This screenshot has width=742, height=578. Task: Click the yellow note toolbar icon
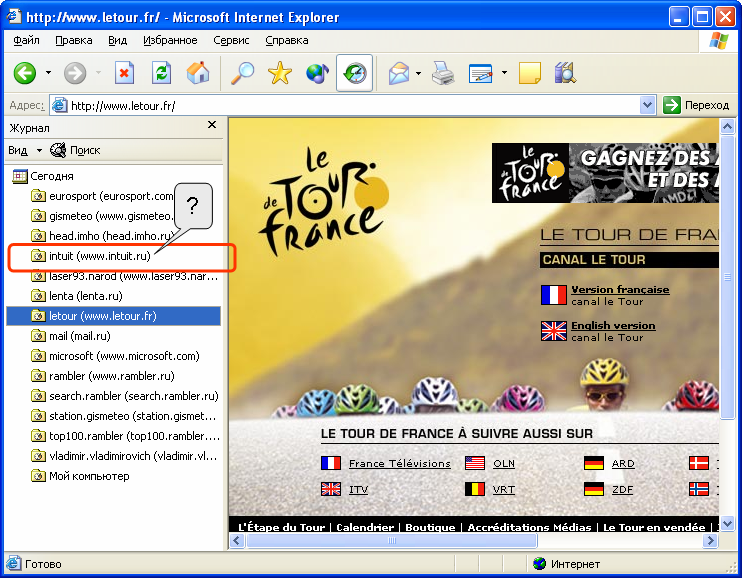point(530,73)
